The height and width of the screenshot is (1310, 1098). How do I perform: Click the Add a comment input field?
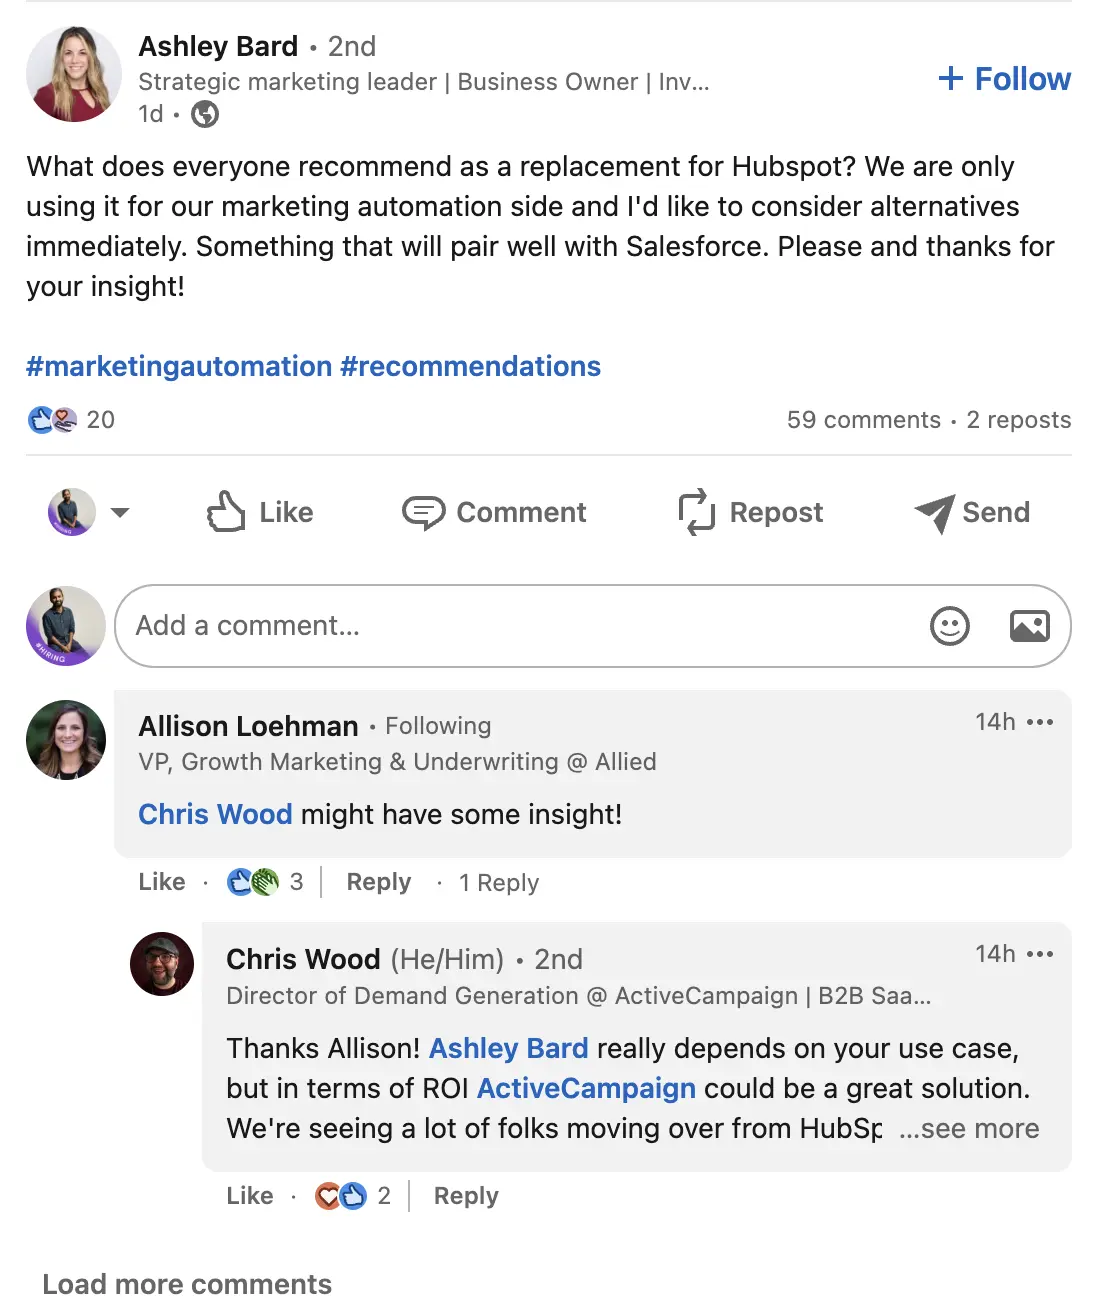click(x=400, y=626)
